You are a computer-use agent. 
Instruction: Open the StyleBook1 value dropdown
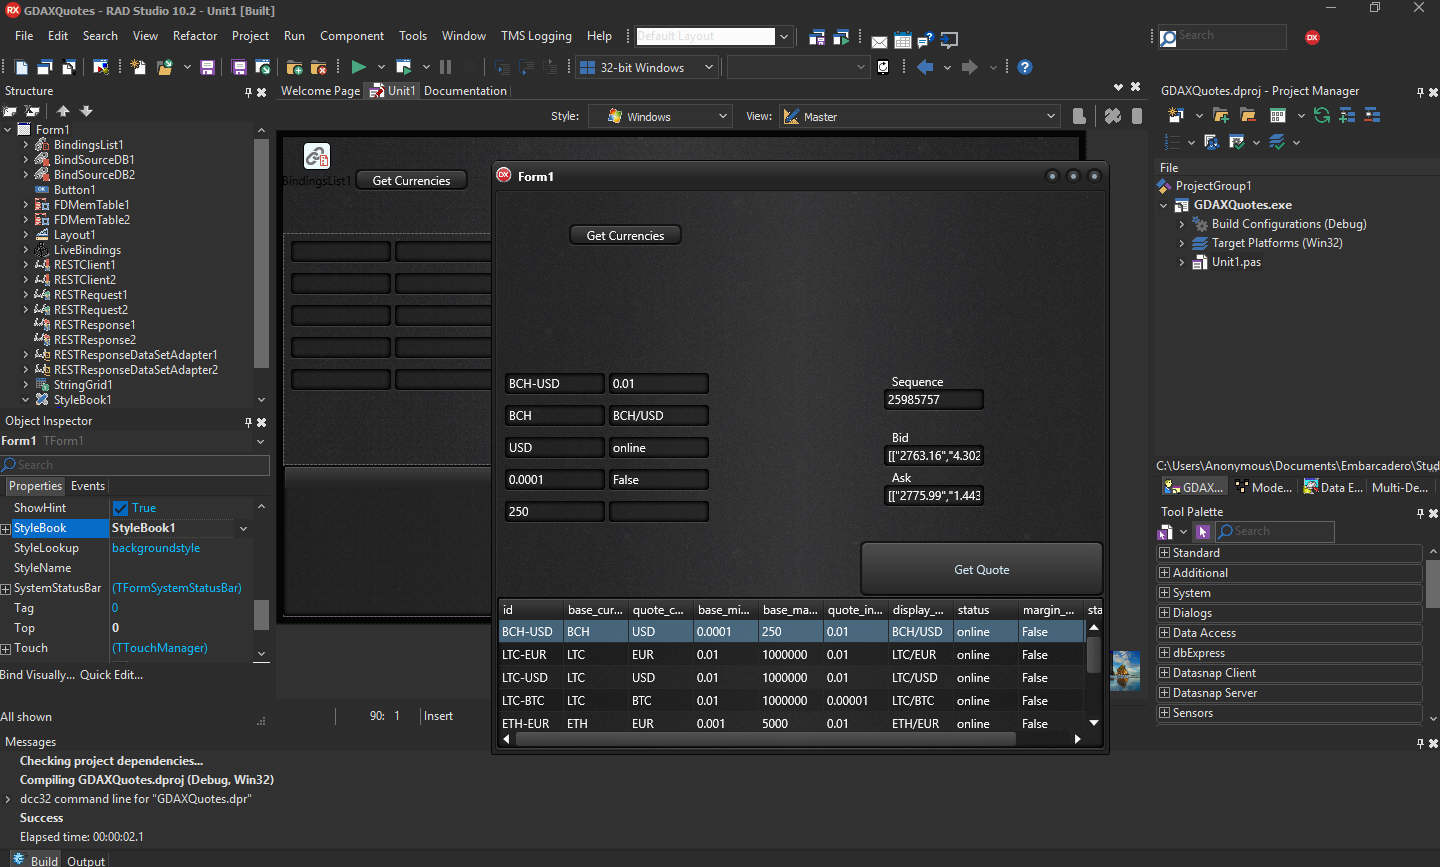click(243, 528)
